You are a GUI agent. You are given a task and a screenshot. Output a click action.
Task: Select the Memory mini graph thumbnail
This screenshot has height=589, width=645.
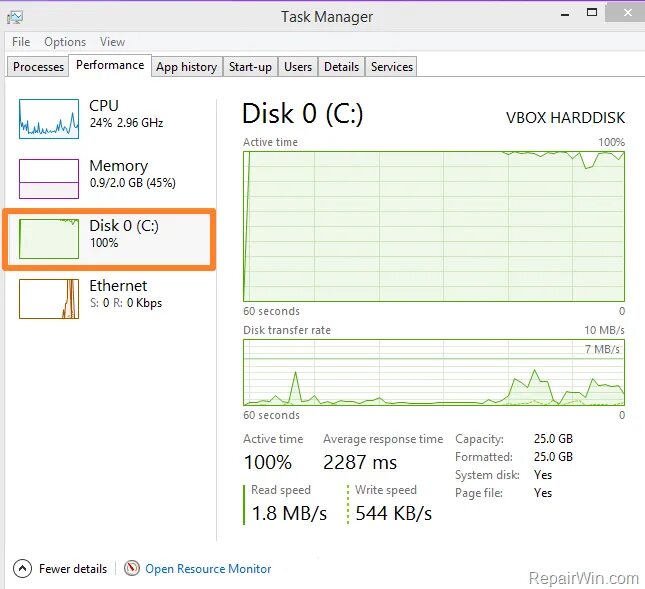point(48,178)
